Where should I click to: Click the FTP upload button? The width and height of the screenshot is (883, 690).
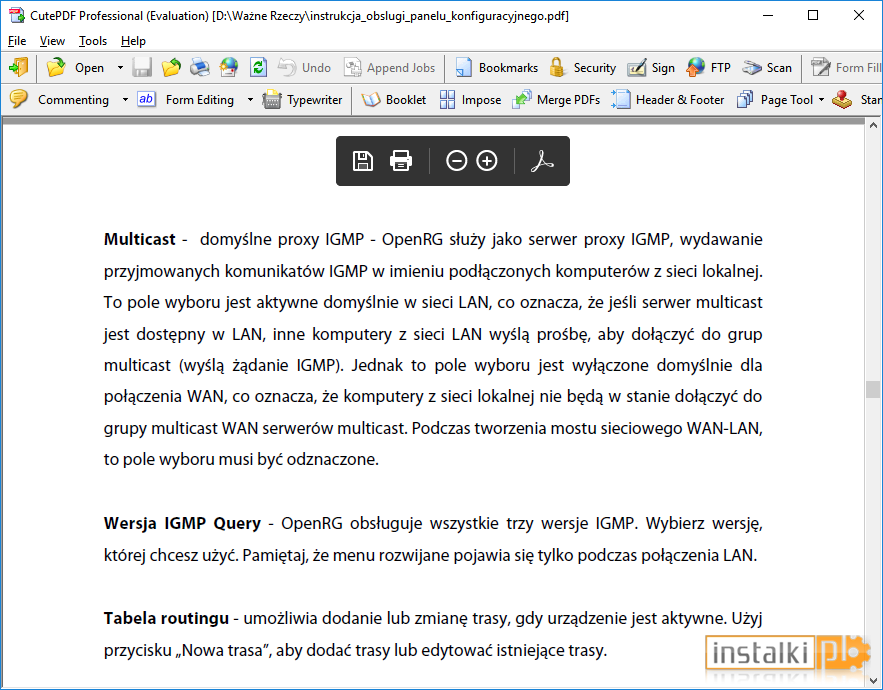pyautogui.click(x=708, y=68)
